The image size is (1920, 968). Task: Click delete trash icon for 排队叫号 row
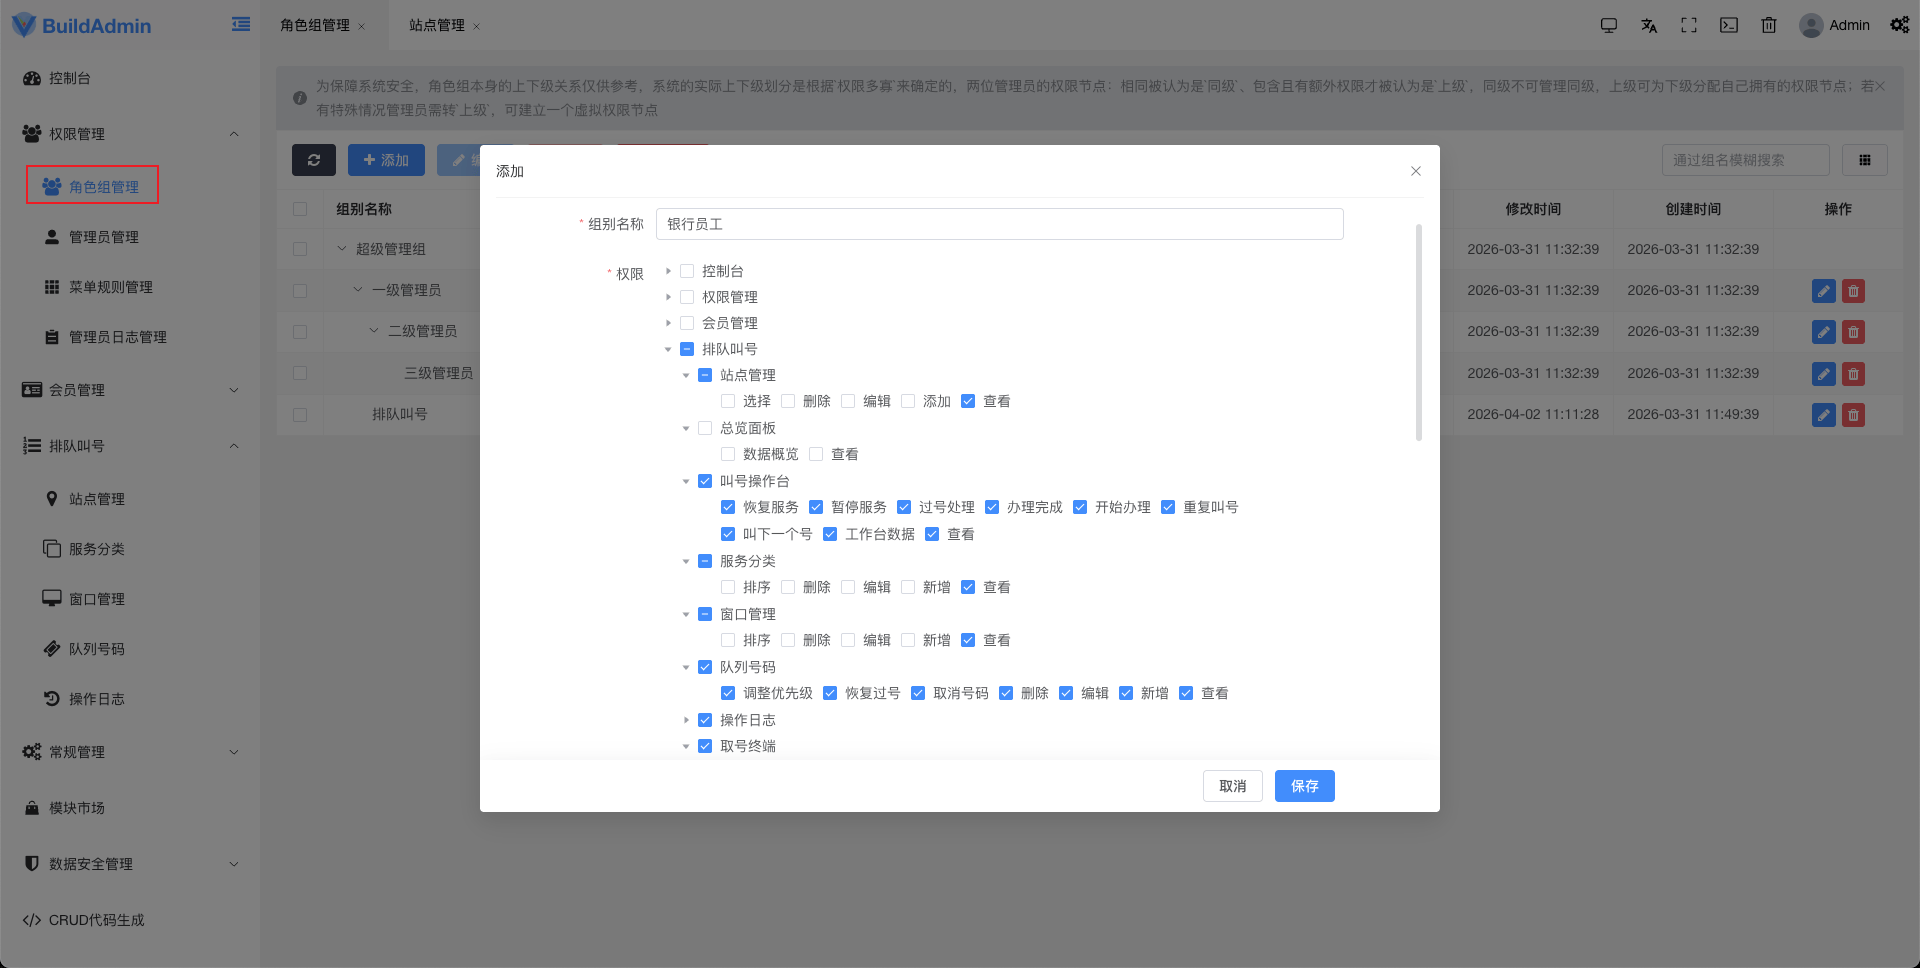click(x=1853, y=415)
